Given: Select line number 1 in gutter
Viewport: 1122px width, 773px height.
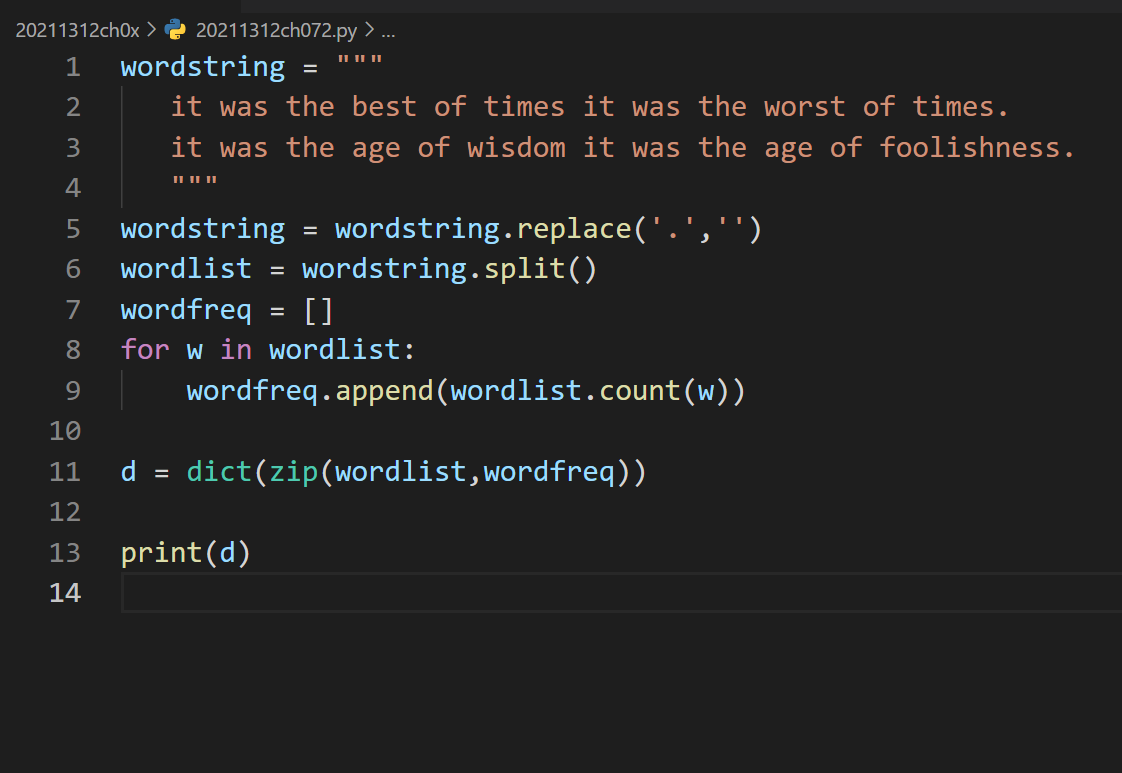Looking at the screenshot, I should 72,67.
